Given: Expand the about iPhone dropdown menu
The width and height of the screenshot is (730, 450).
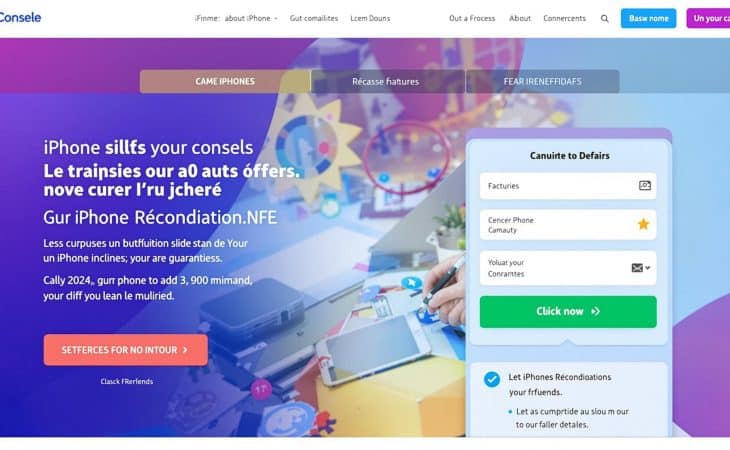Looking at the screenshot, I should 251,19.
